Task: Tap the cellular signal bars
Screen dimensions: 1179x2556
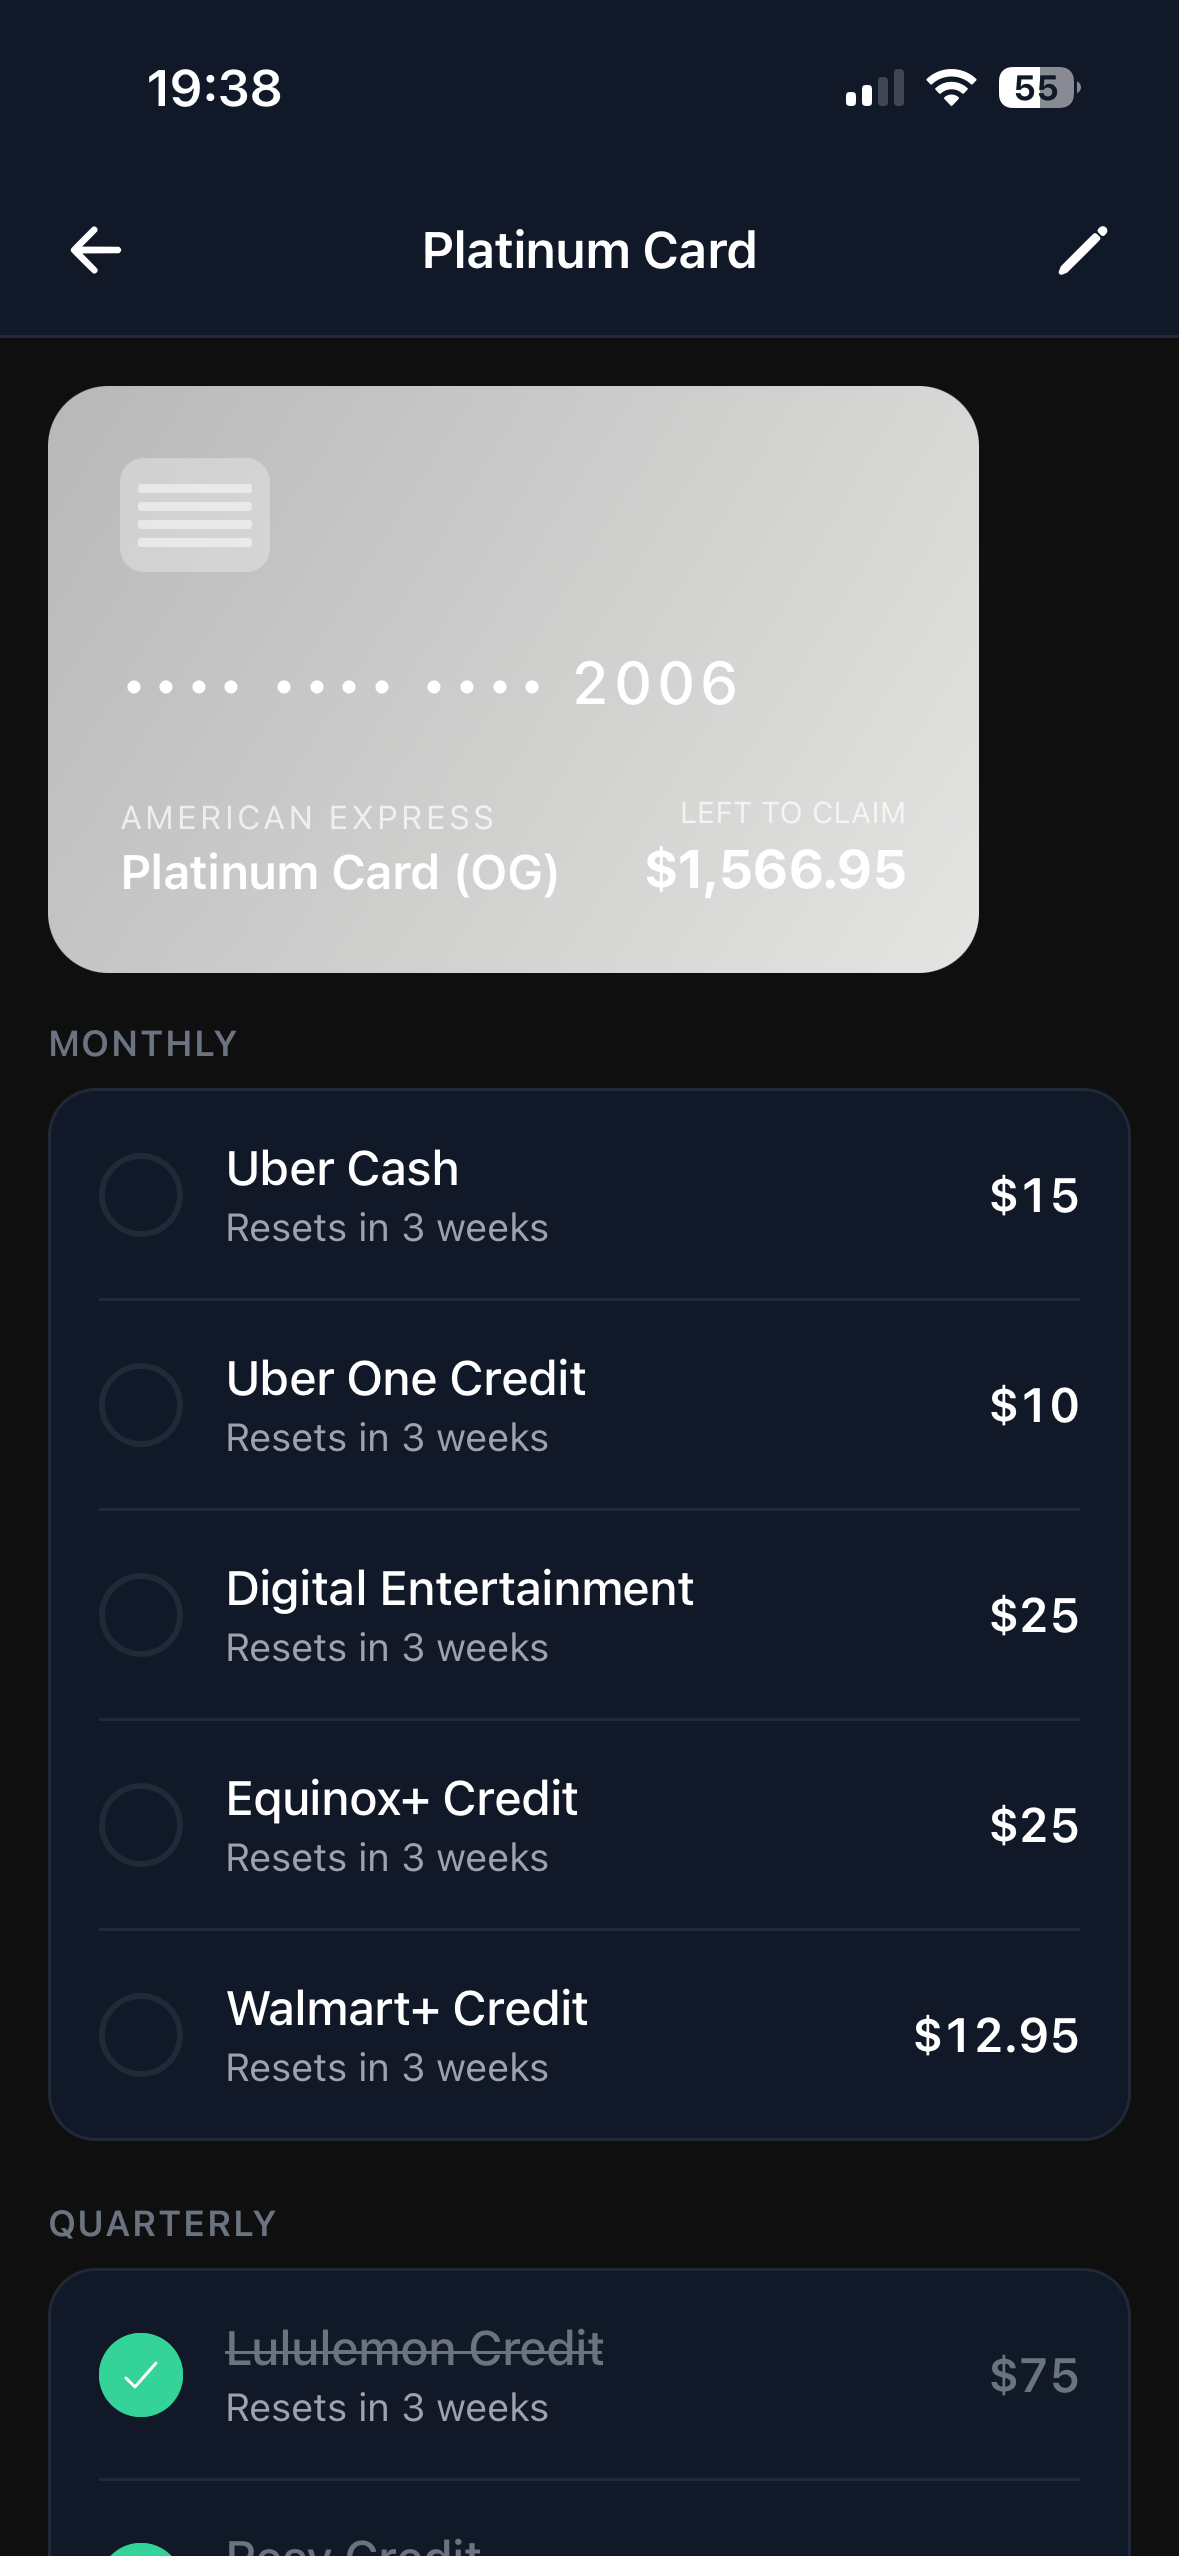Action: pyautogui.click(x=875, y=88)
